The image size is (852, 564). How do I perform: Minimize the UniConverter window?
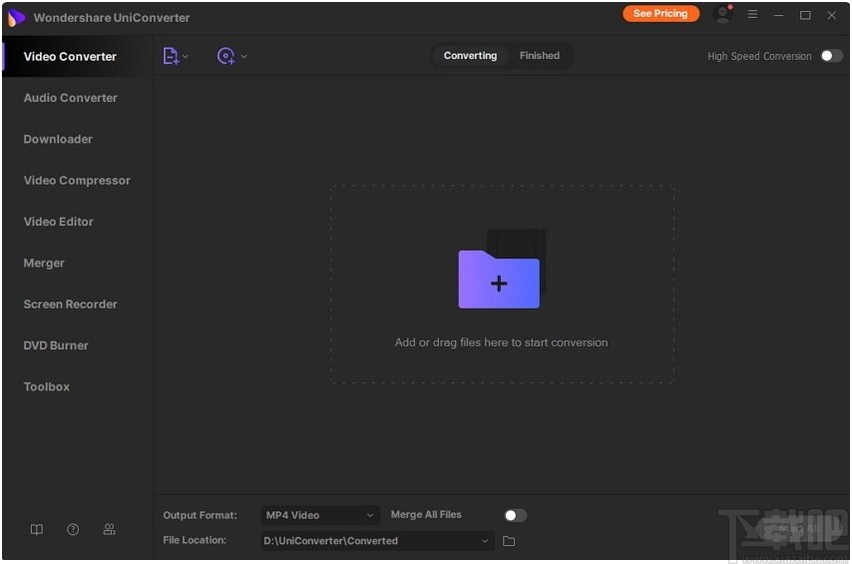779,15
